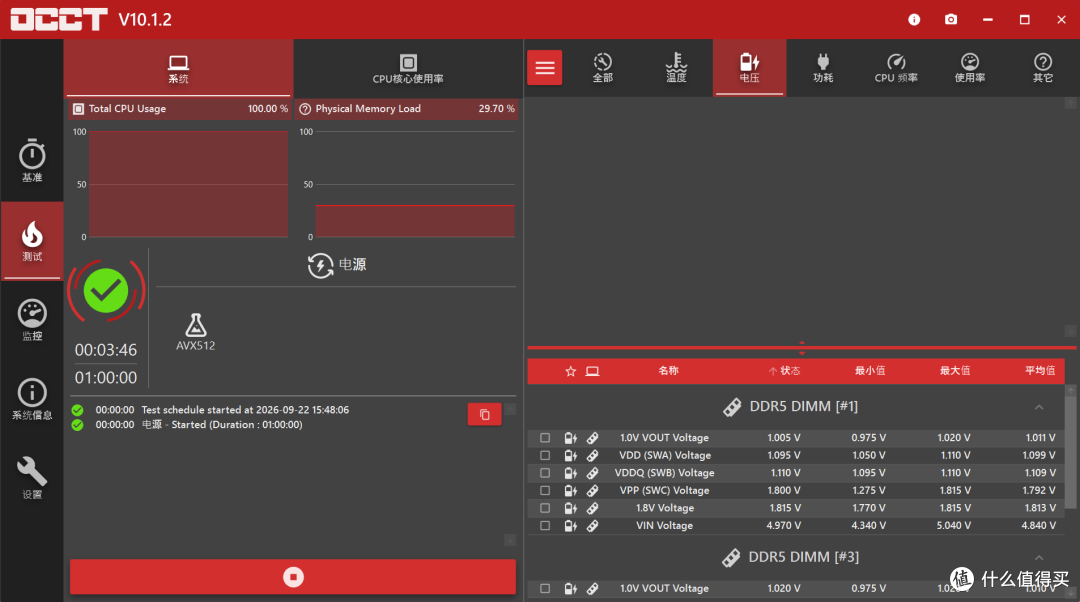Switch to CPU核心使用率 tab

click(408, 68)
